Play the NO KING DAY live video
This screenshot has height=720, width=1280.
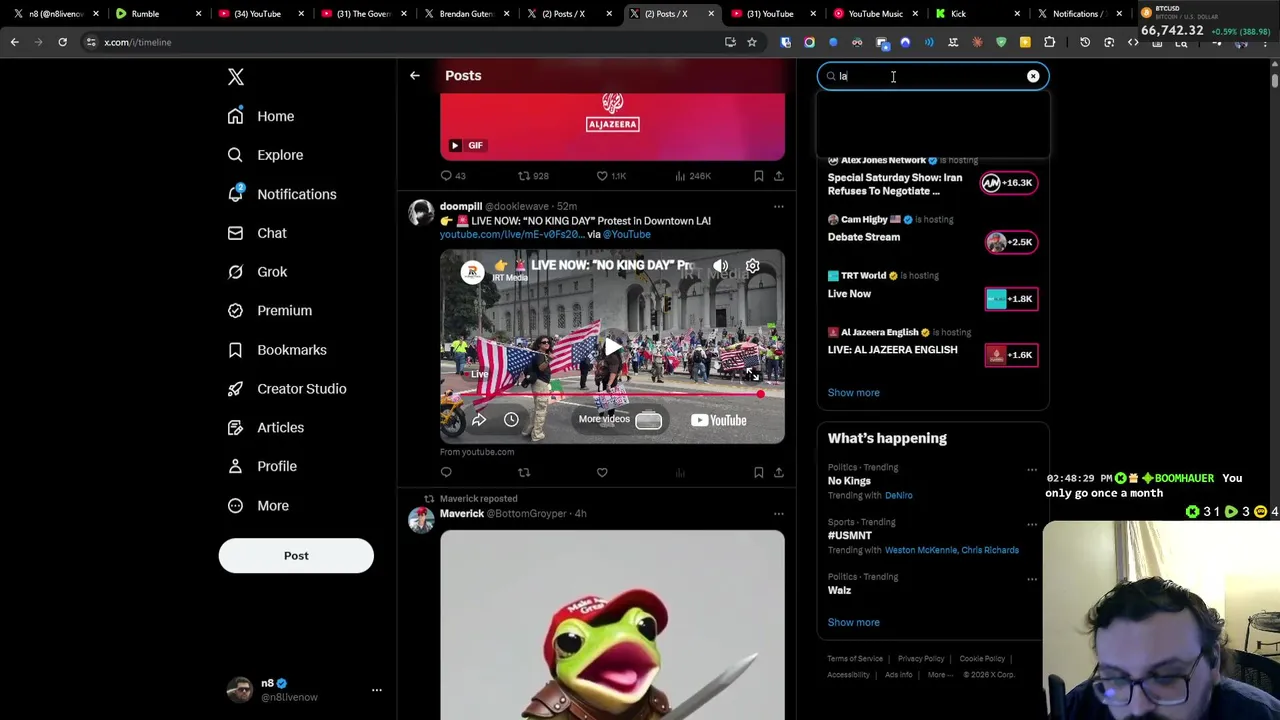click(612, 346)
